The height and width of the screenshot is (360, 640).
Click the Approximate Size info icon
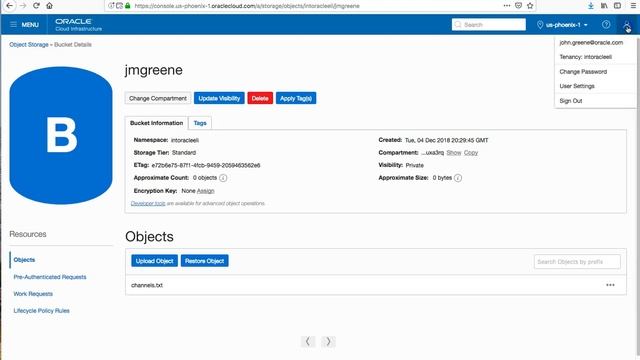click(458, 178)
